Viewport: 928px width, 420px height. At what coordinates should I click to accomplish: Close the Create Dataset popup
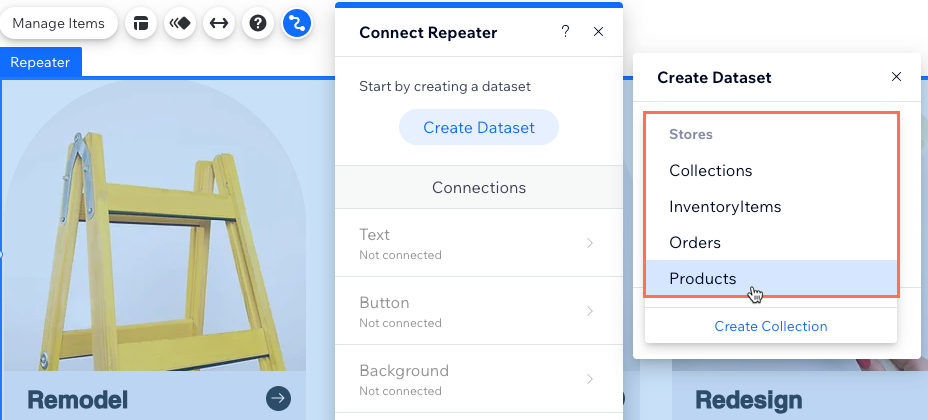coord(896,77)
